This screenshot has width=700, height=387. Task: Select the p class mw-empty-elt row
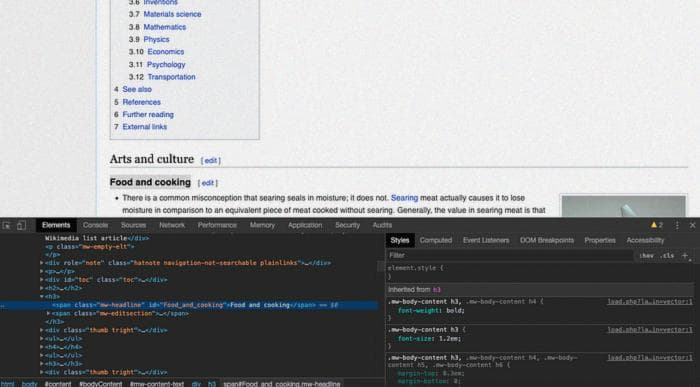(89, 246)
